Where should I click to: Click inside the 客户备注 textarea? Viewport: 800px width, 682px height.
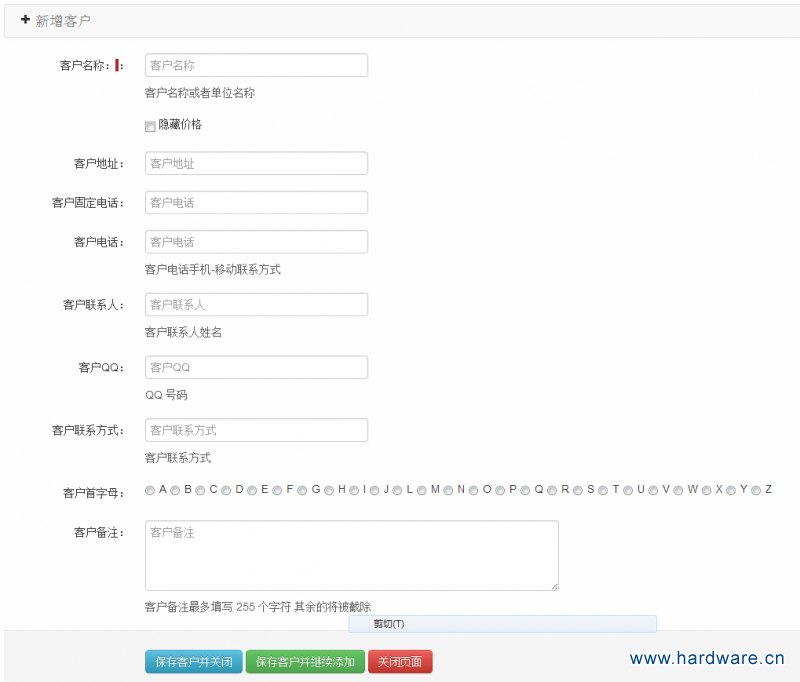tap(351, 555)
